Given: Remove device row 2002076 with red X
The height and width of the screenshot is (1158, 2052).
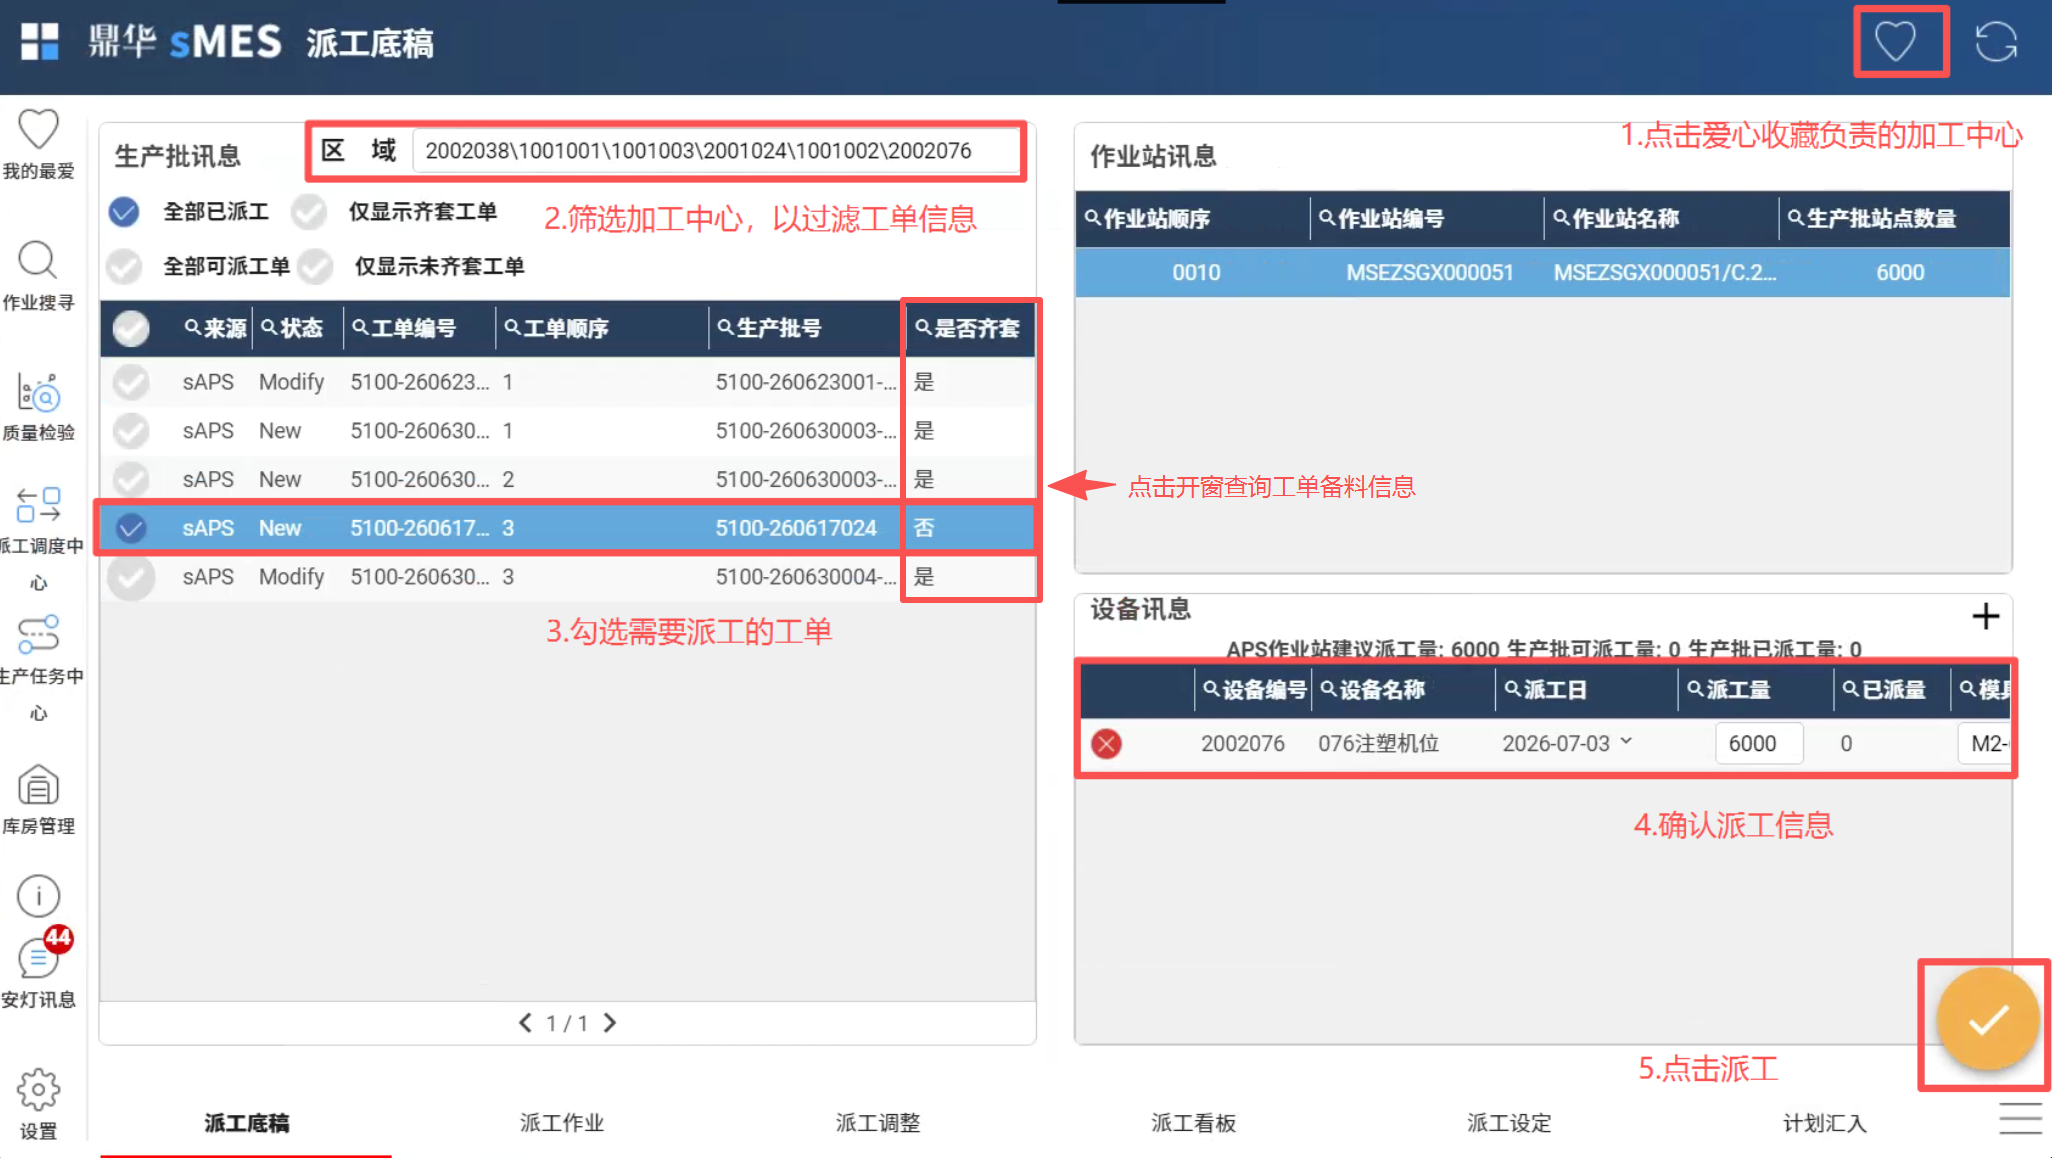Looking at the screenshot, I should [x=1106, y=743].
